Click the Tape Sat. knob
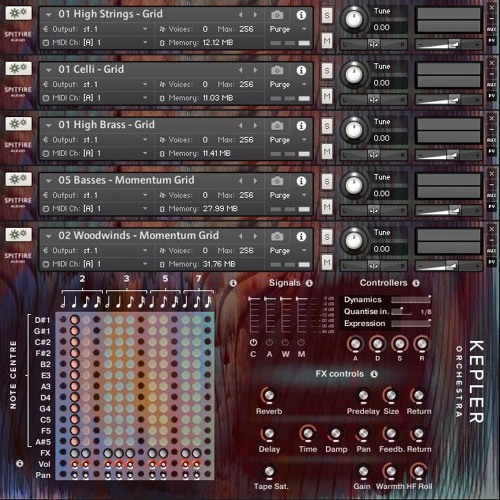Screen dimensions: 500x500 [x=269, y=471]
